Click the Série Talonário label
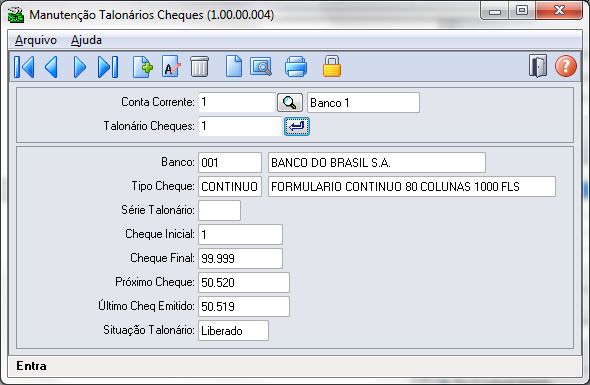Screen dimensions: 590x385 [x=158, y=210]
